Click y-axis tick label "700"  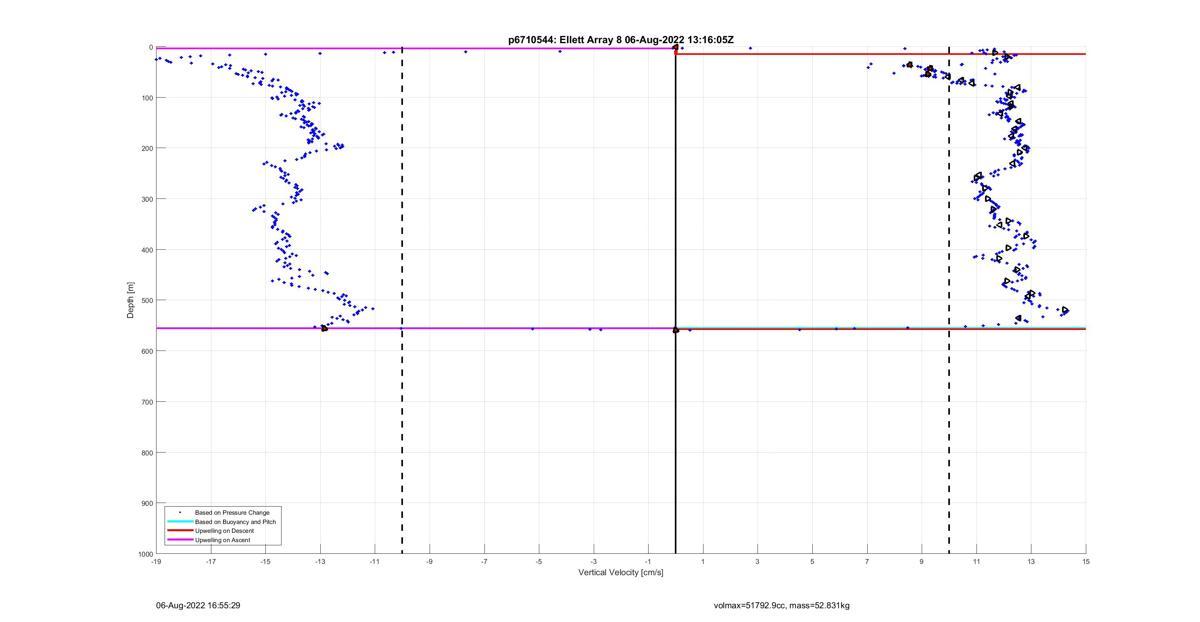146,402
